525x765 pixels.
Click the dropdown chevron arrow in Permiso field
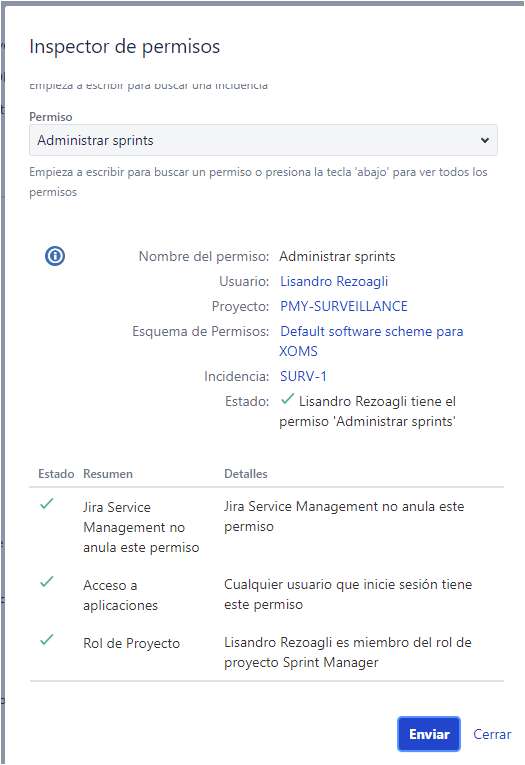[485, 140]
